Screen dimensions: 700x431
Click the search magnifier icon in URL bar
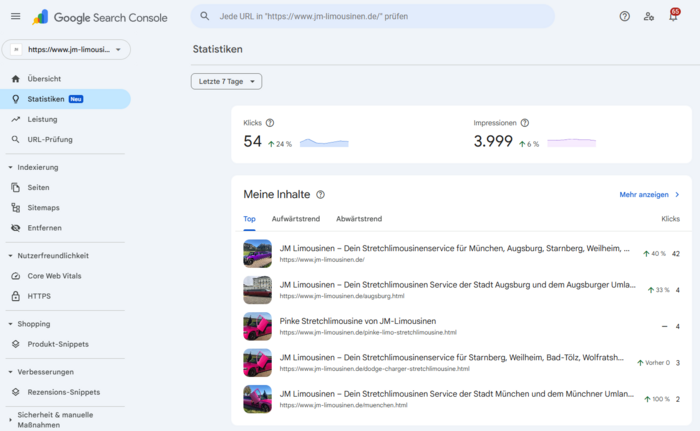(204, 16)
